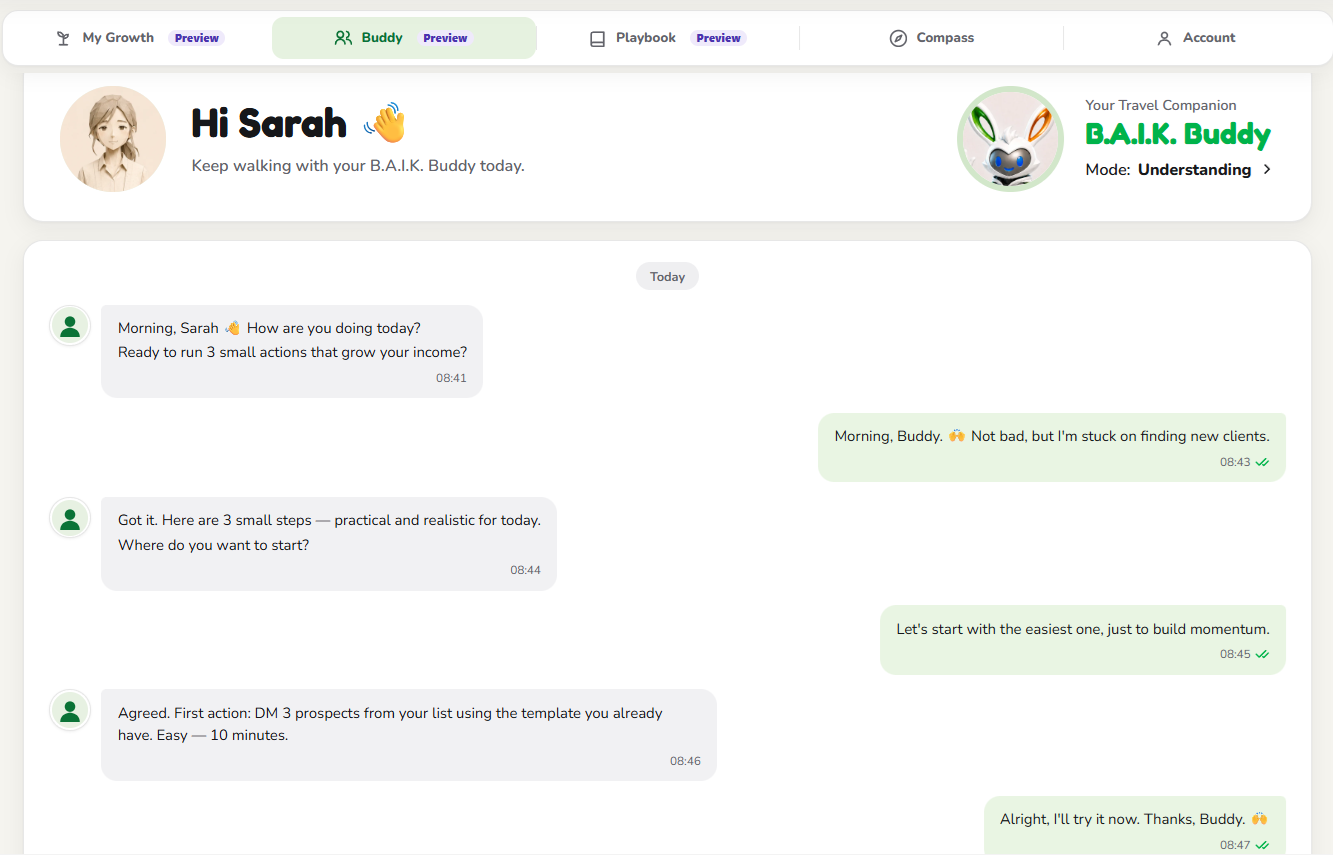Click Buddy avatar on the 08:41 message

[x=70, y=325]
